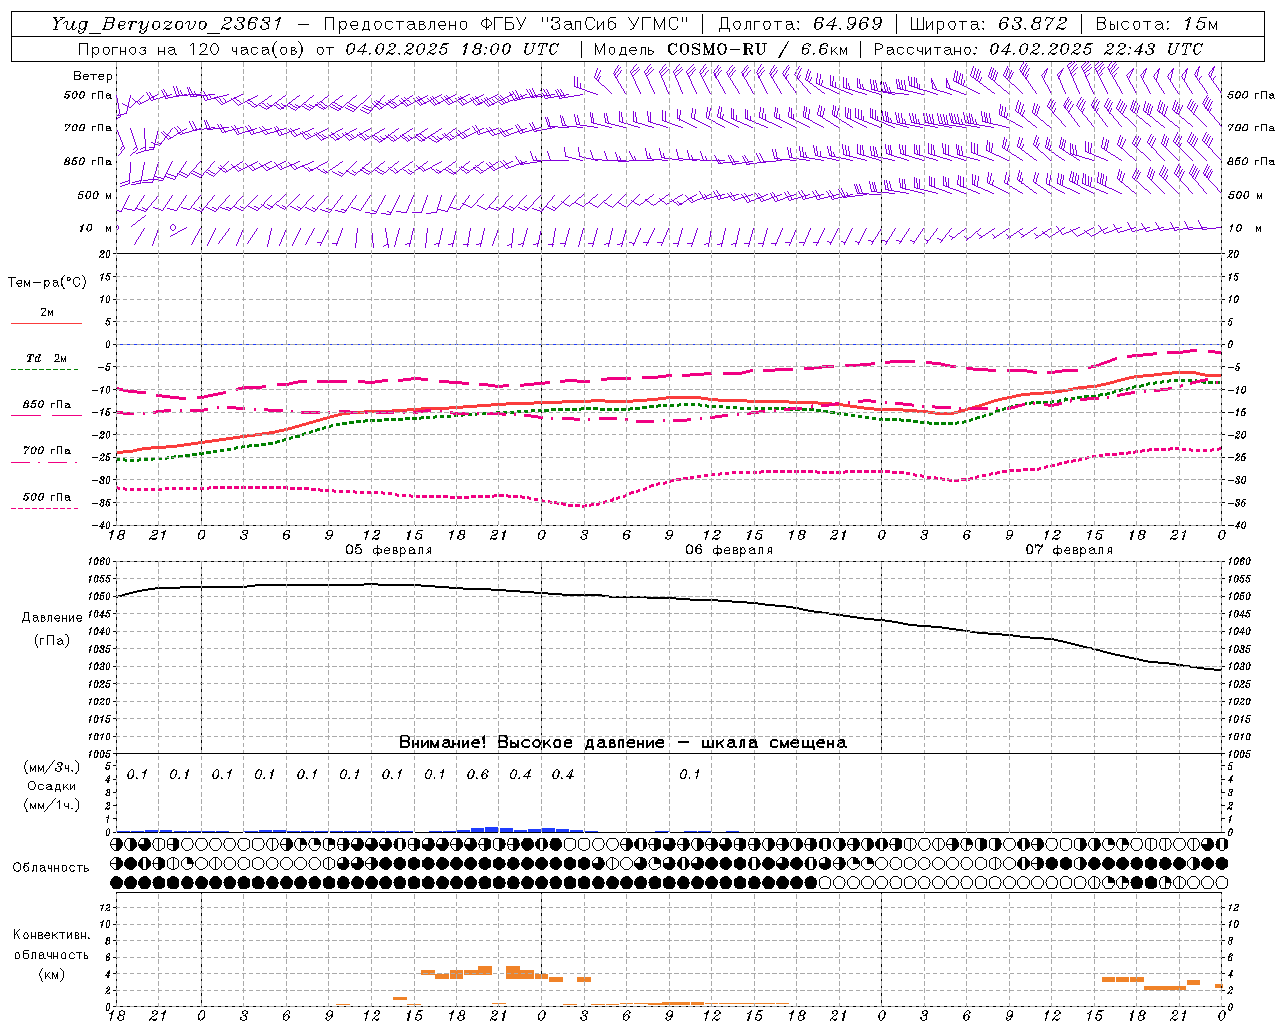Click the Облачность cloud cover label
Screen dimensions: 1280x1024
[51, 868]
